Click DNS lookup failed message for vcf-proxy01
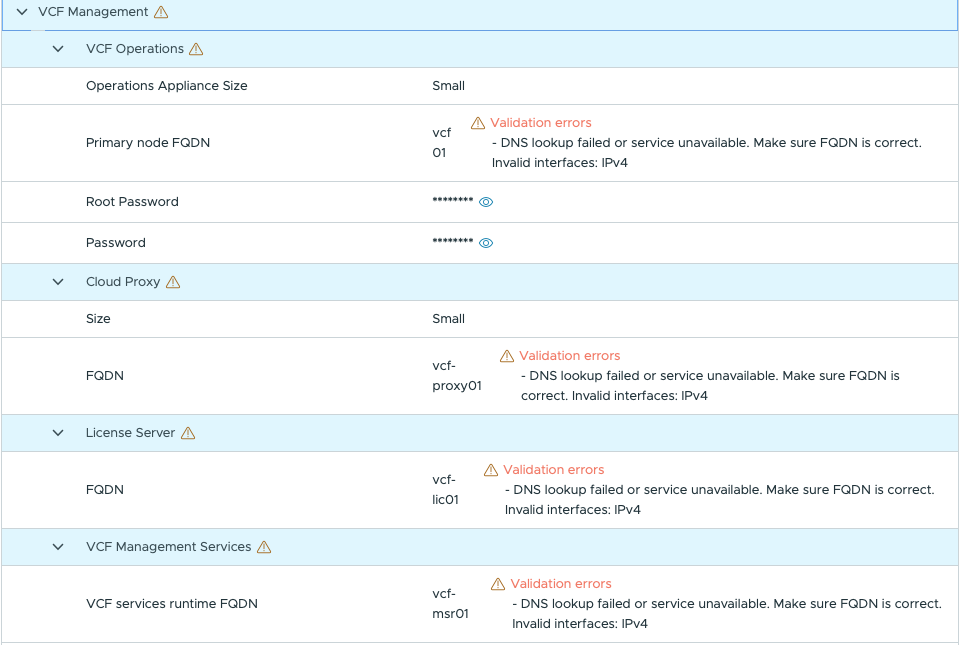Screen dimensions: 973x645 (x=711, y=386)
